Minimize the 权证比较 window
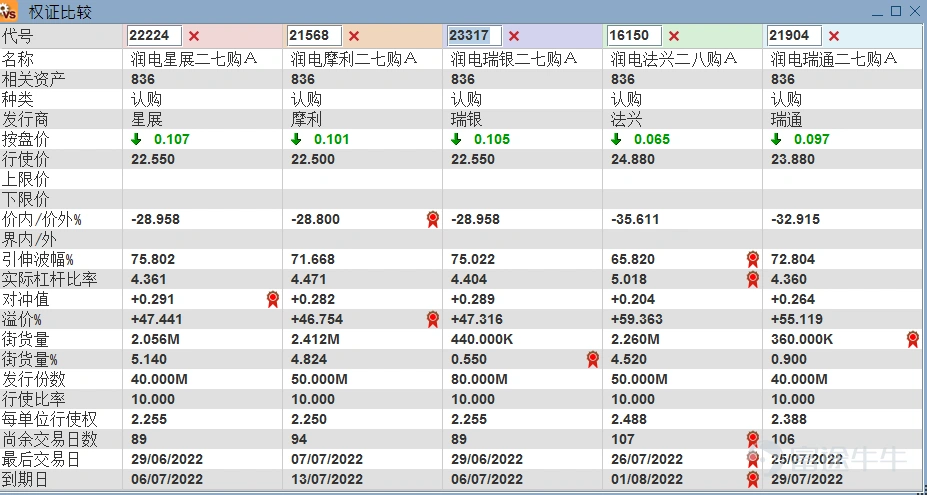Viewport: 927px width, 495px height. (879, 12)
